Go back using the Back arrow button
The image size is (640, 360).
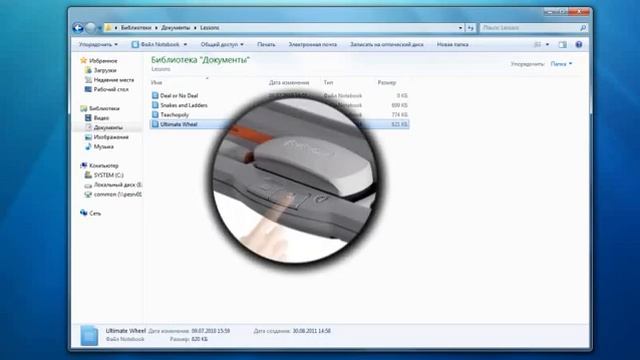pos(78,28)
